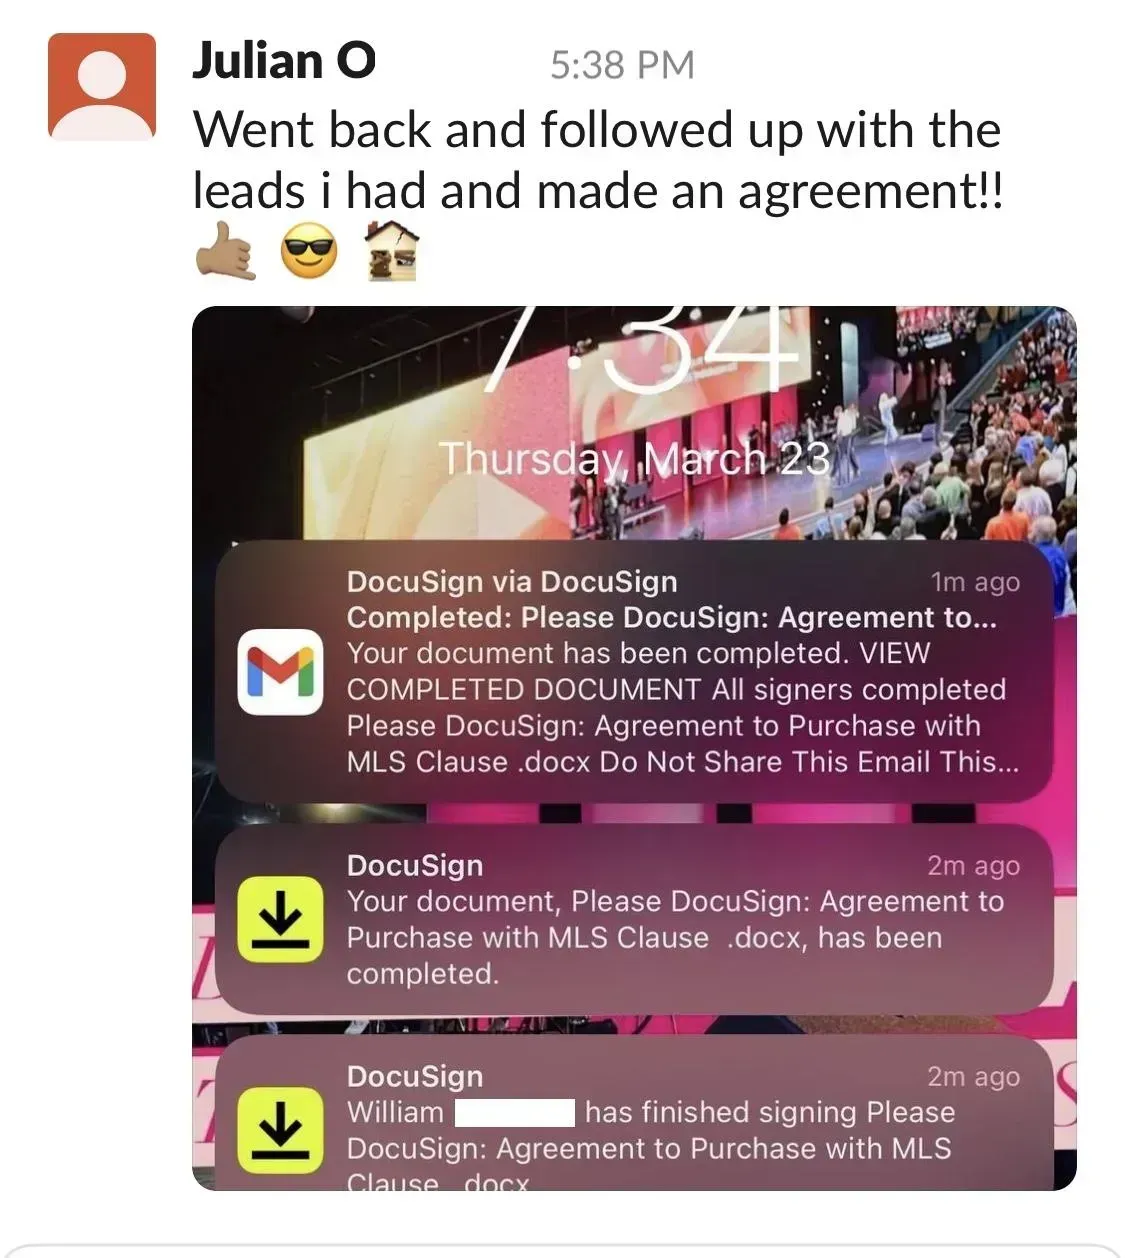Open the 'DocuSign via DocuSign' Gmail notification
The width and height of the screenshot is (1125, 1258).
click(634, 671)
